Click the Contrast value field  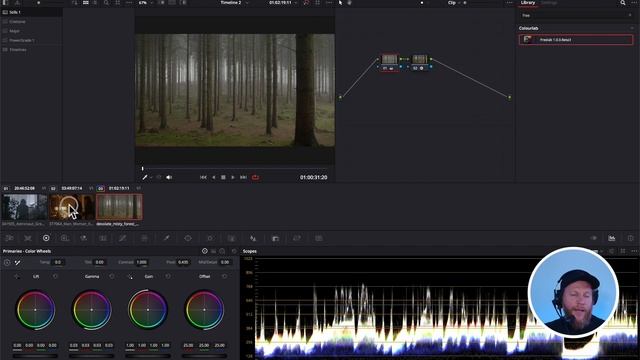[142, 262]
